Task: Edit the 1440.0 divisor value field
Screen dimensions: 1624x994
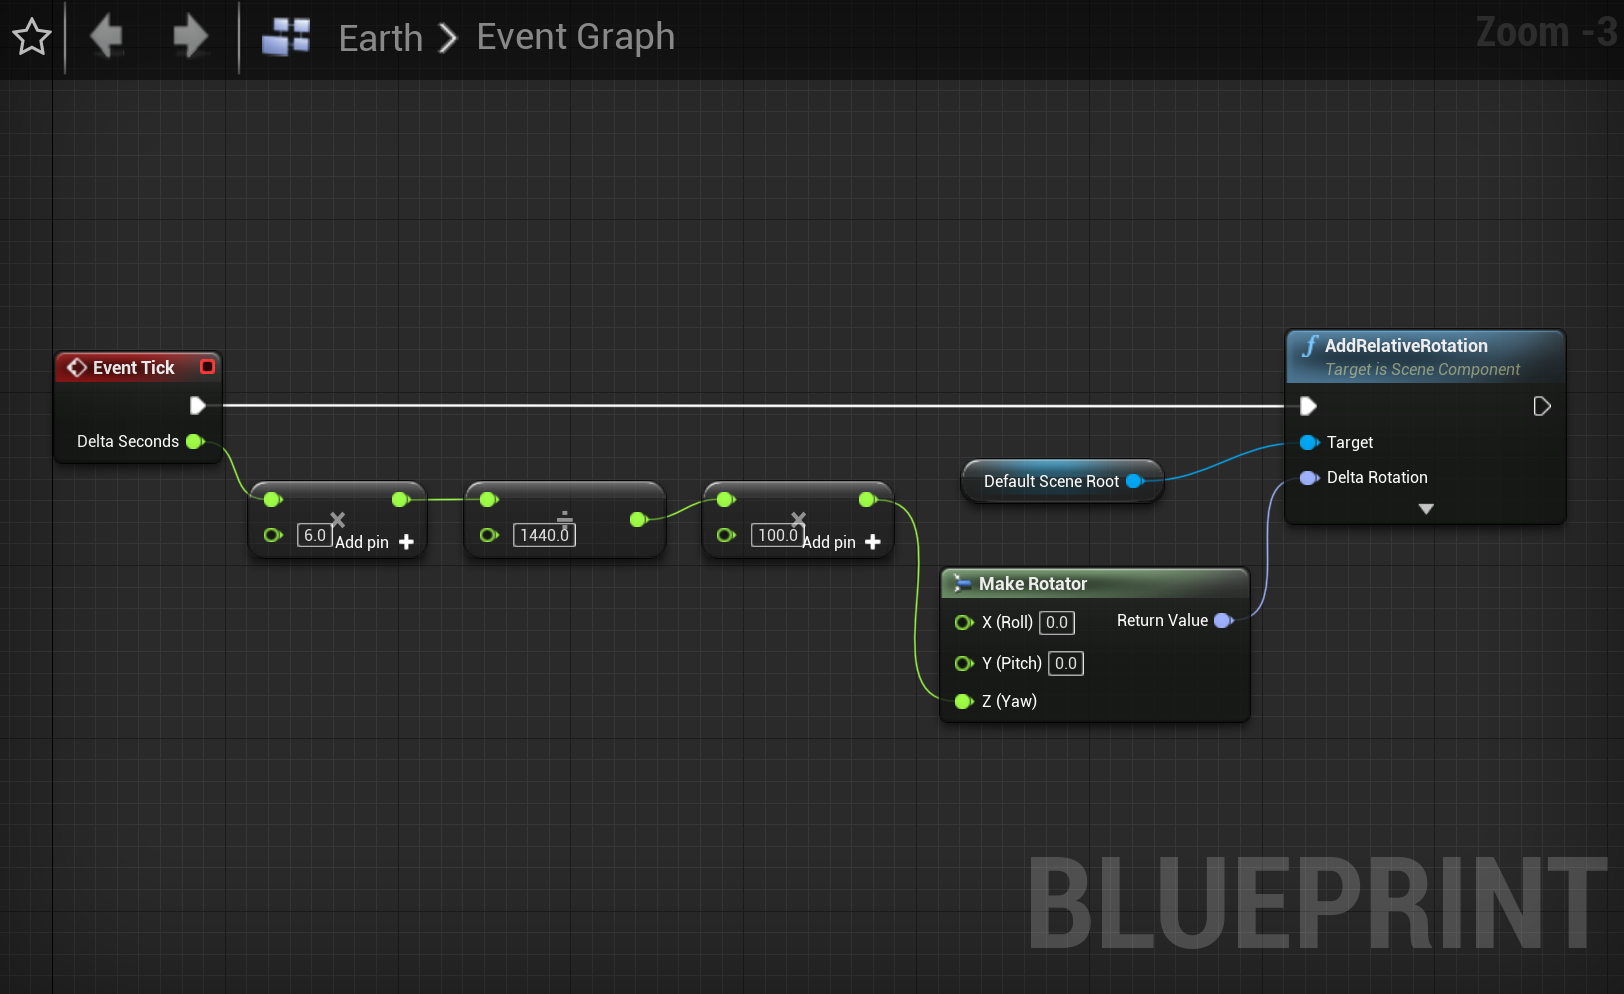Action: click(544, 535)
